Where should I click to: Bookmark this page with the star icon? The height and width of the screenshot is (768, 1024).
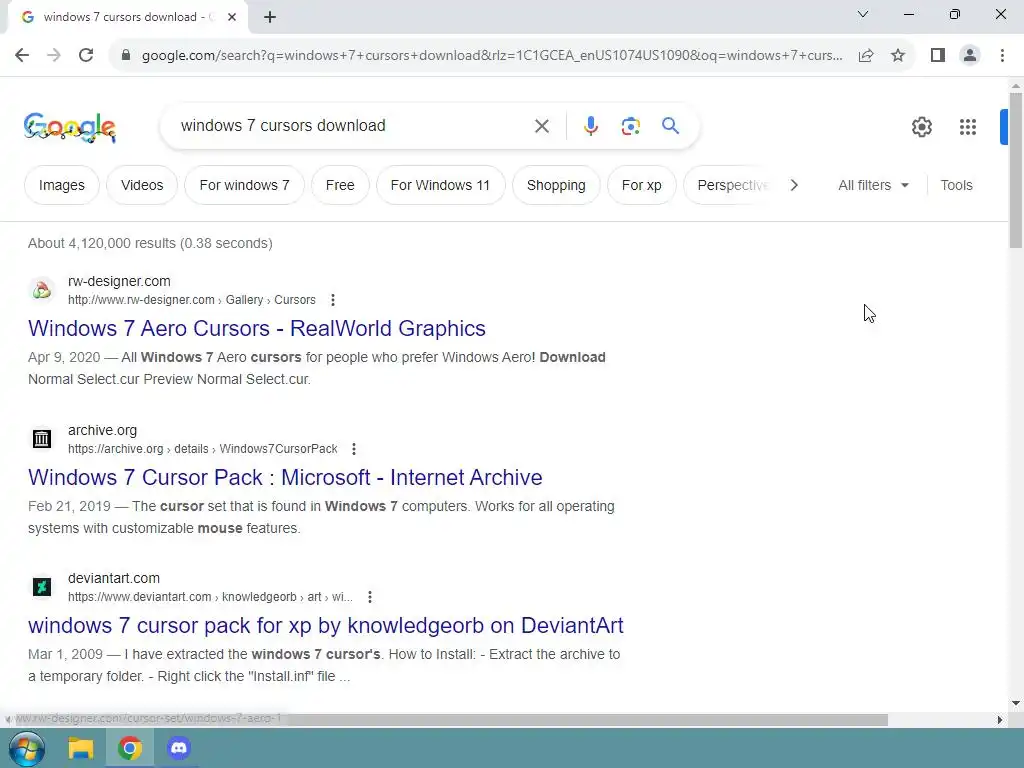pyautogui.click(x=898, y=55)
